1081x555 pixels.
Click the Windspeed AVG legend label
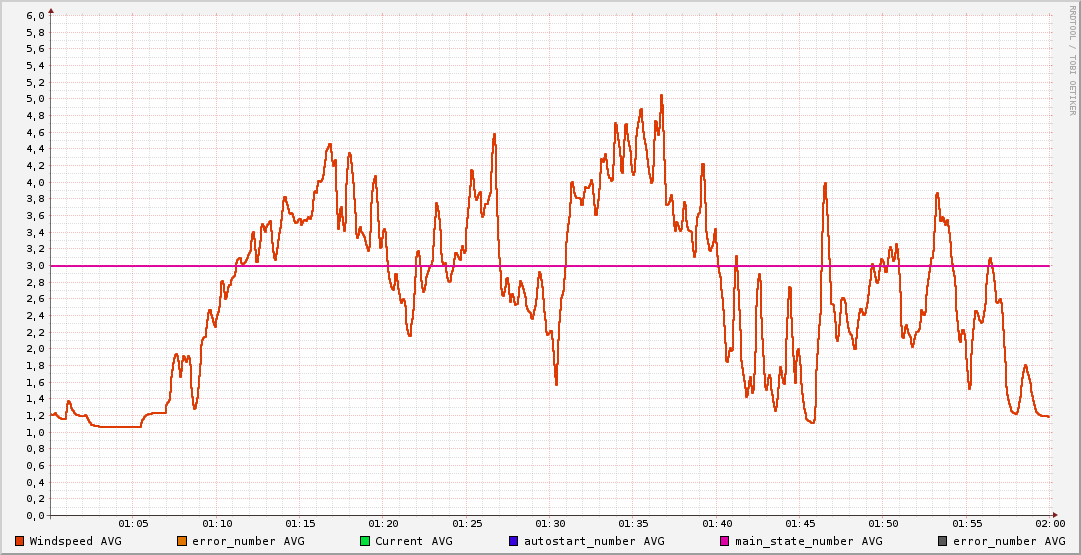coord(75,541)
